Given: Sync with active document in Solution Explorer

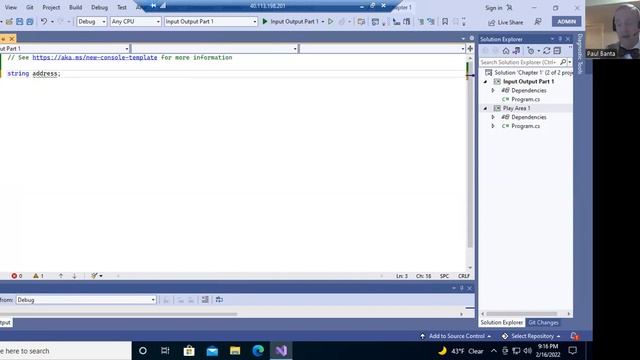Looking at the screenshot, I should 547,51.
